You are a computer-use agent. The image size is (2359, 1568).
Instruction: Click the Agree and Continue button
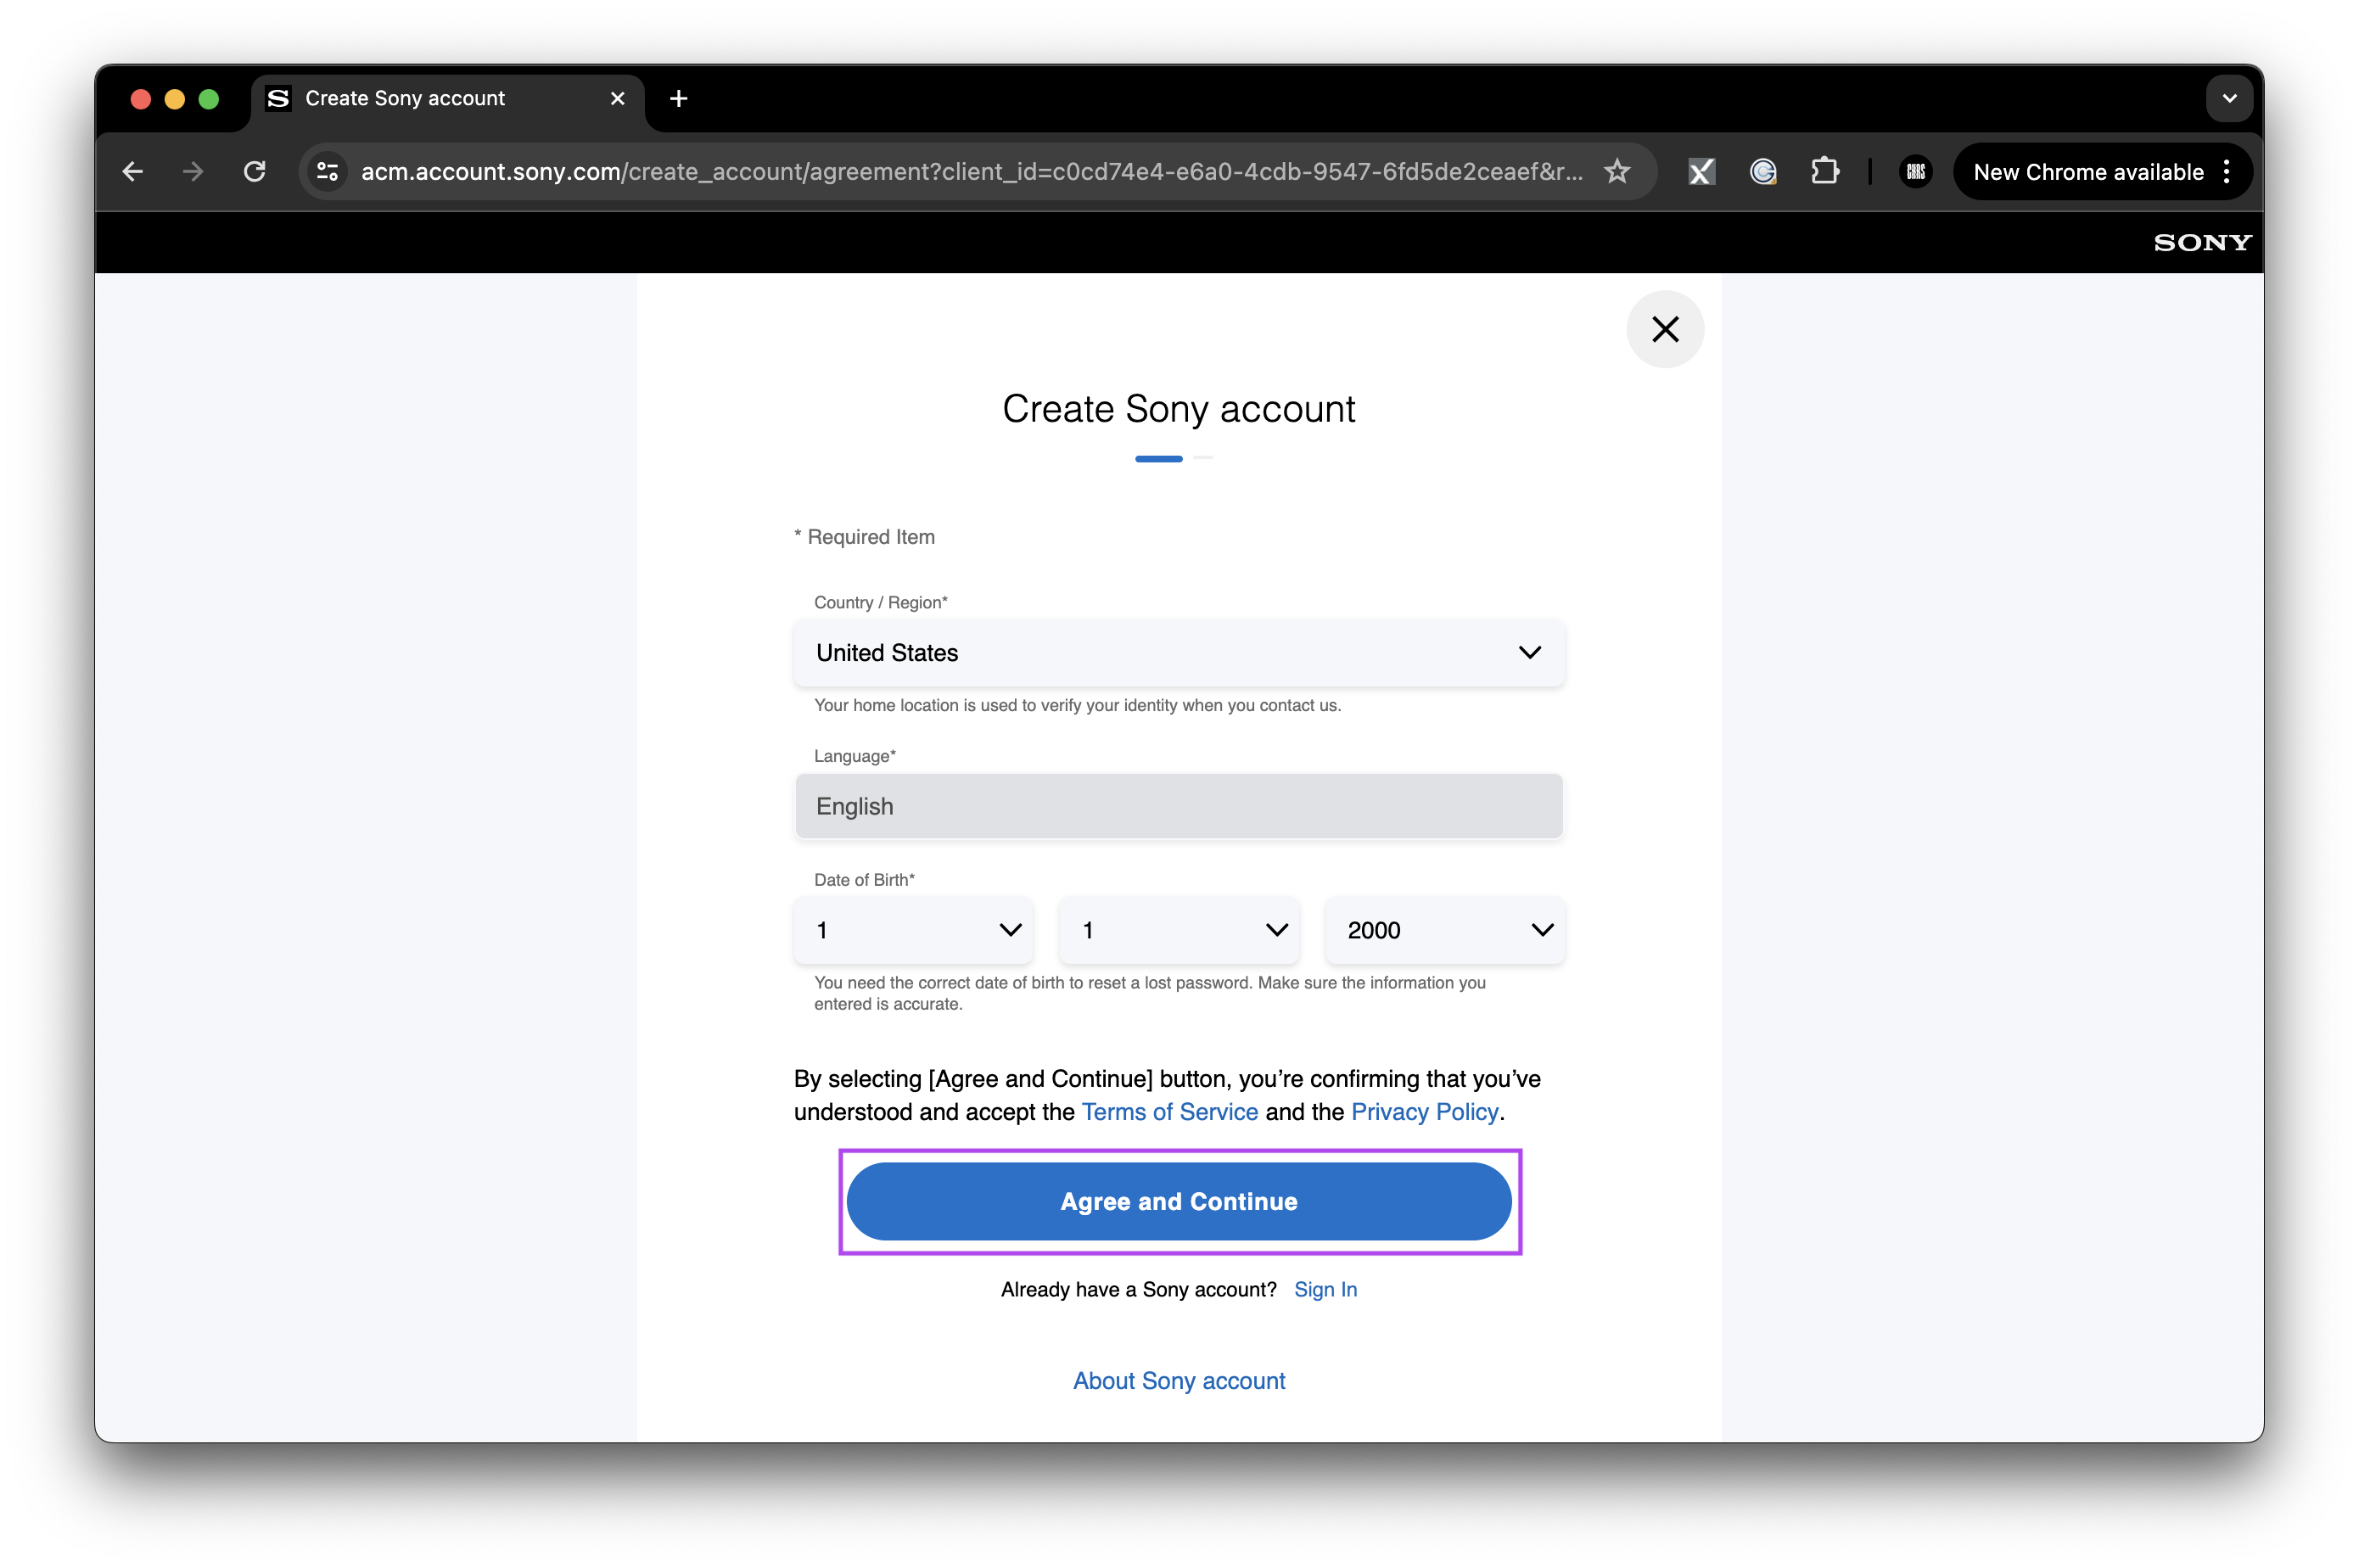click(x=1179, y=1201)
